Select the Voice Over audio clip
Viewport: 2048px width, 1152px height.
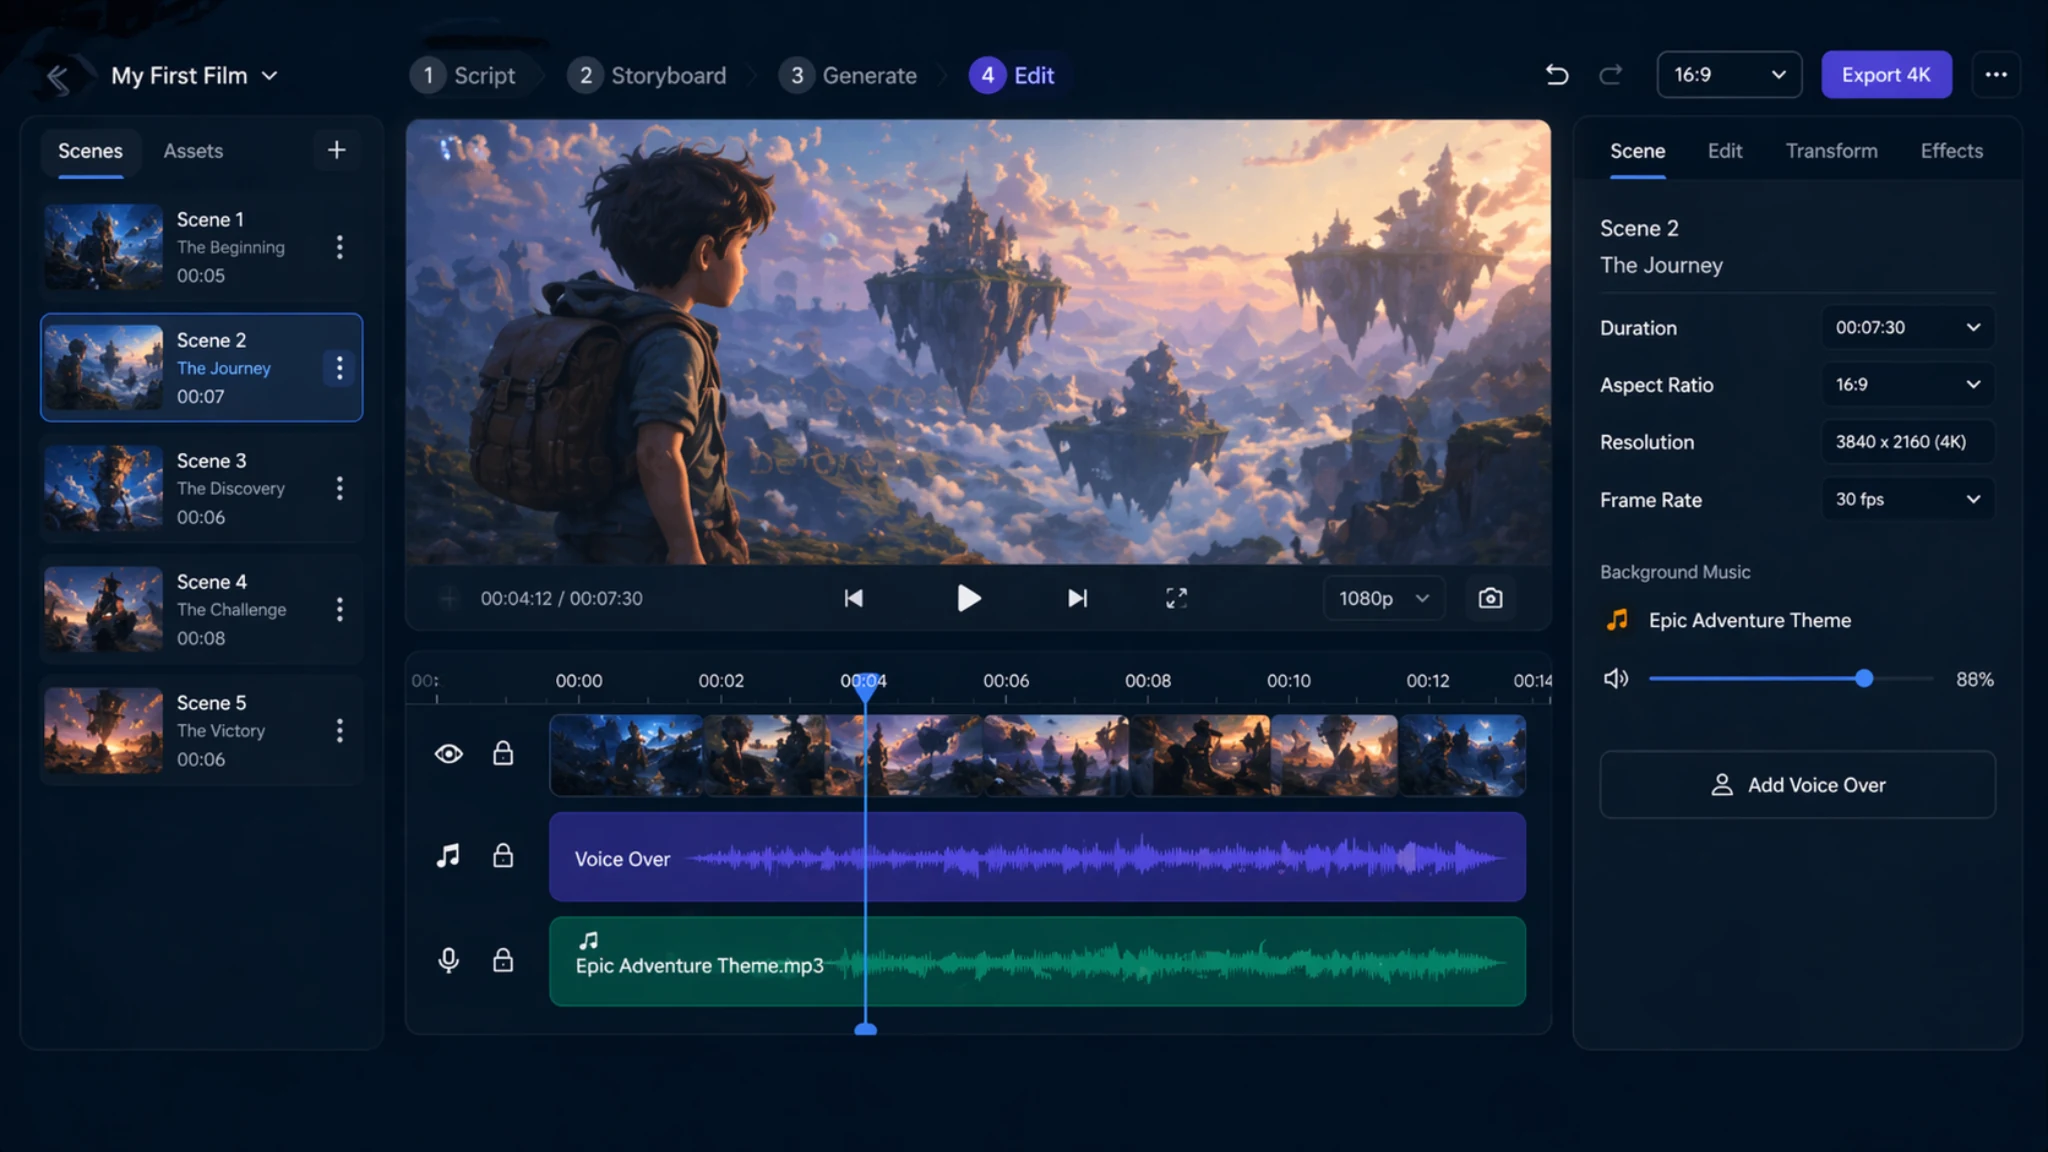pos(1037,857)
